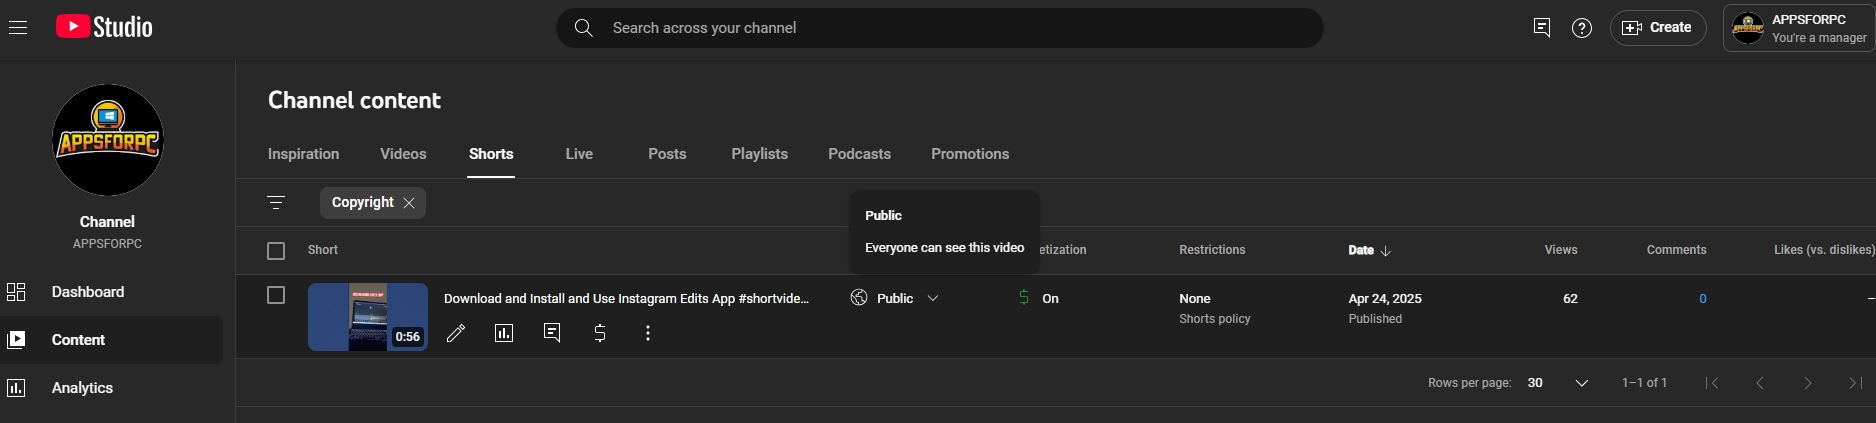Open the short's comments icon
1876x423 pixels.
coord(552,333)
